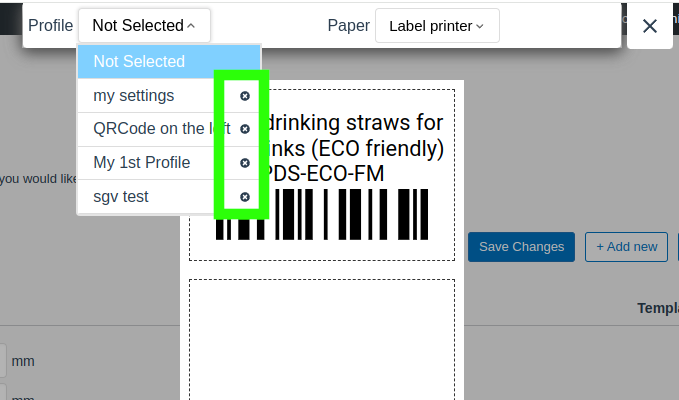Click the Profile label text

pos(50,26)
